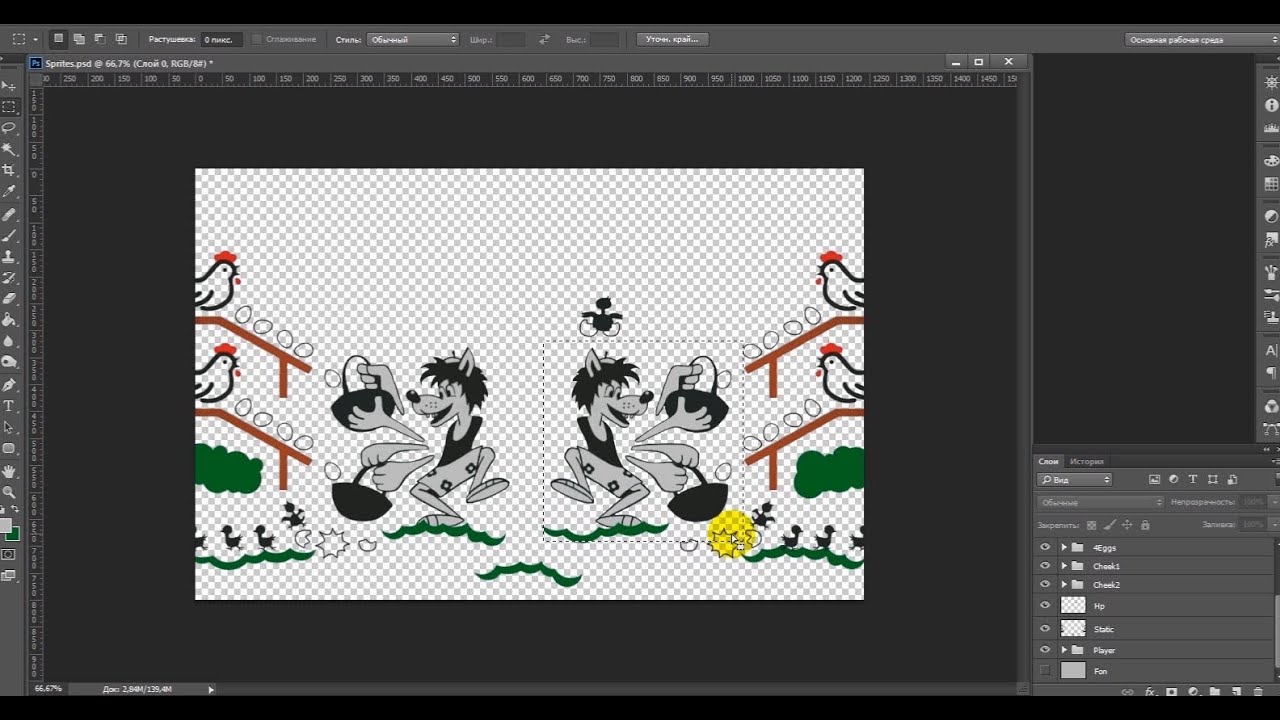Select the Path Selection tool

(x=9, y=427)
